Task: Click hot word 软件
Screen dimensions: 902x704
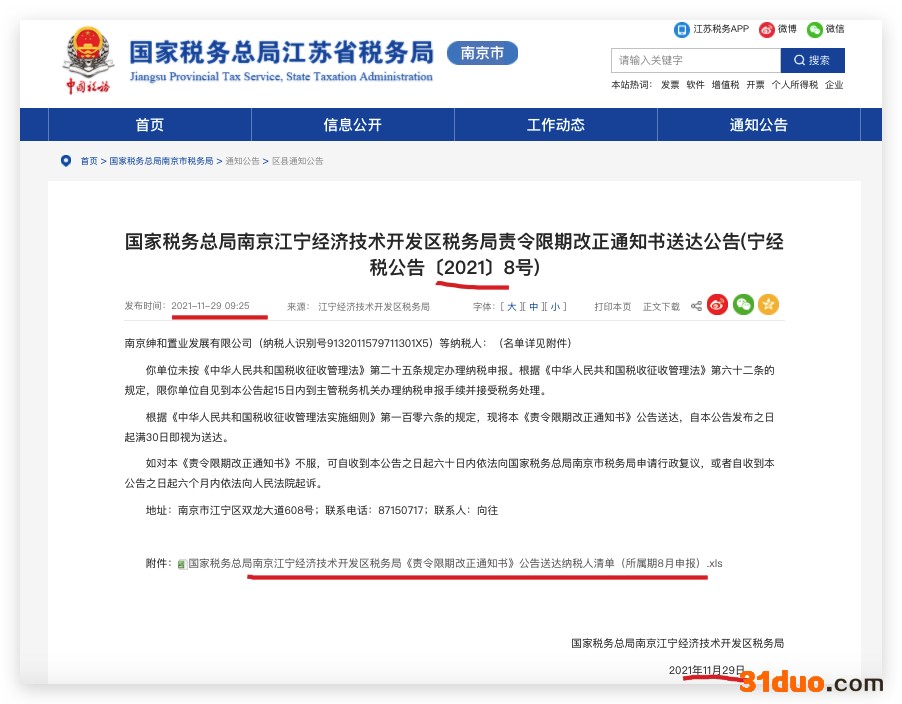Action: tap(695, 85)
